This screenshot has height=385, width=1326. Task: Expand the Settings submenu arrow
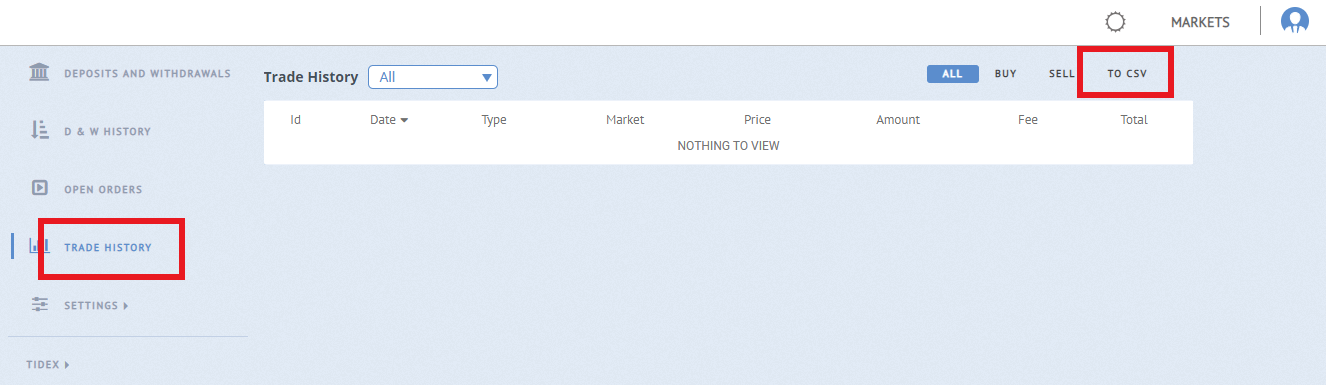pos(126,306)
